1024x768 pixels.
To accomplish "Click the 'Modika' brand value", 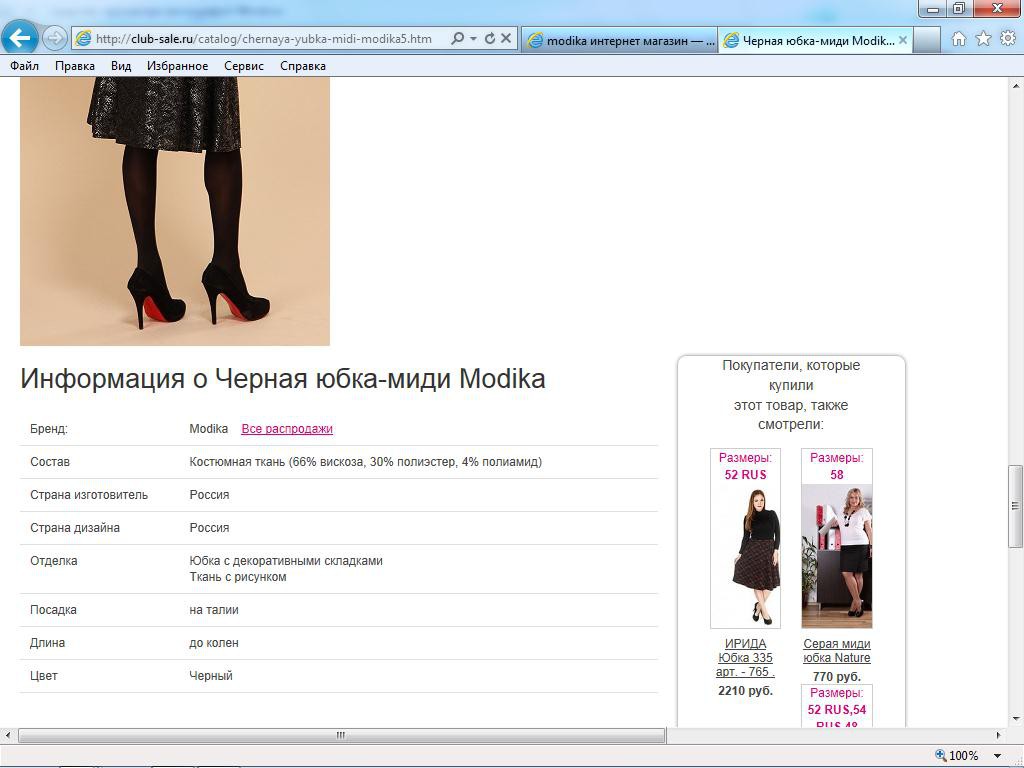I will click(x=208, y=429).
